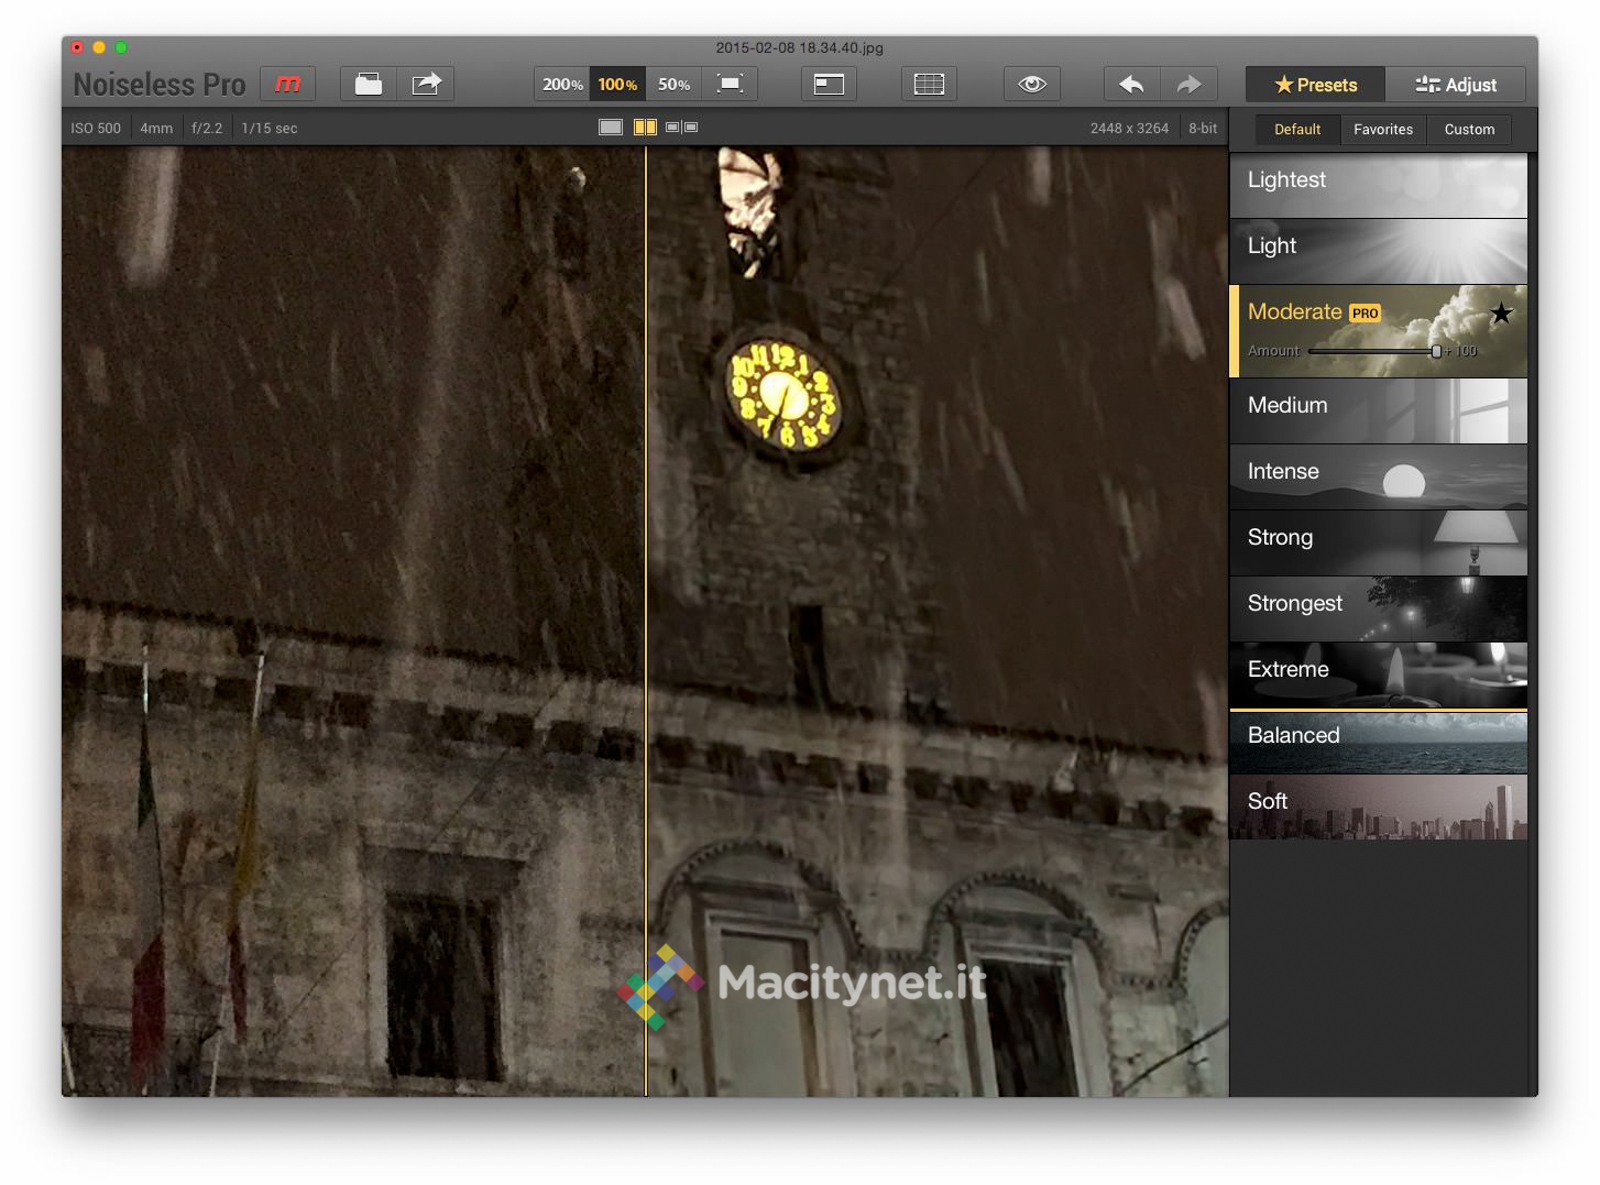1600x1185 pixels.
Task: Toggle the navigator panel icon
Action: coord(829,84)
